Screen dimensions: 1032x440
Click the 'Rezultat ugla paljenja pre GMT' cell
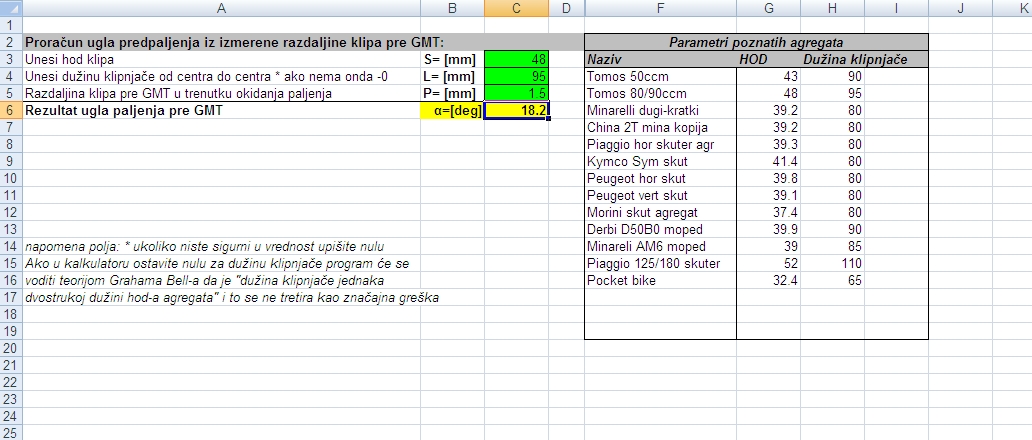pos(220,110)
